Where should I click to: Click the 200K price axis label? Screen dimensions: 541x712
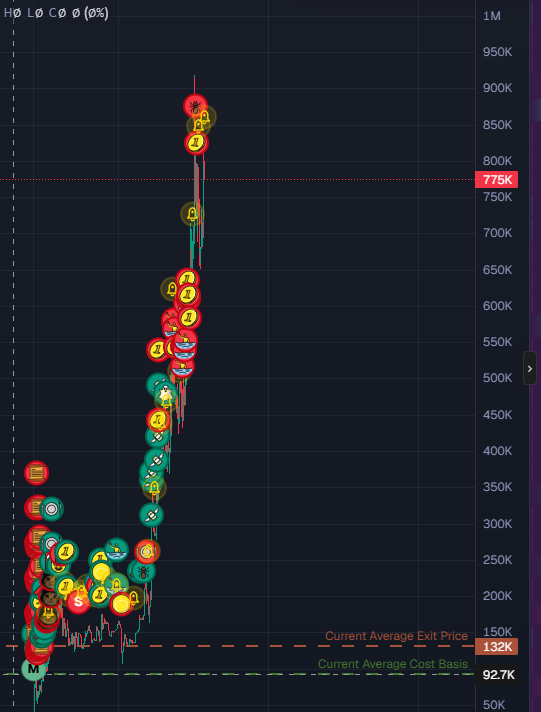[x=497, y=596]
